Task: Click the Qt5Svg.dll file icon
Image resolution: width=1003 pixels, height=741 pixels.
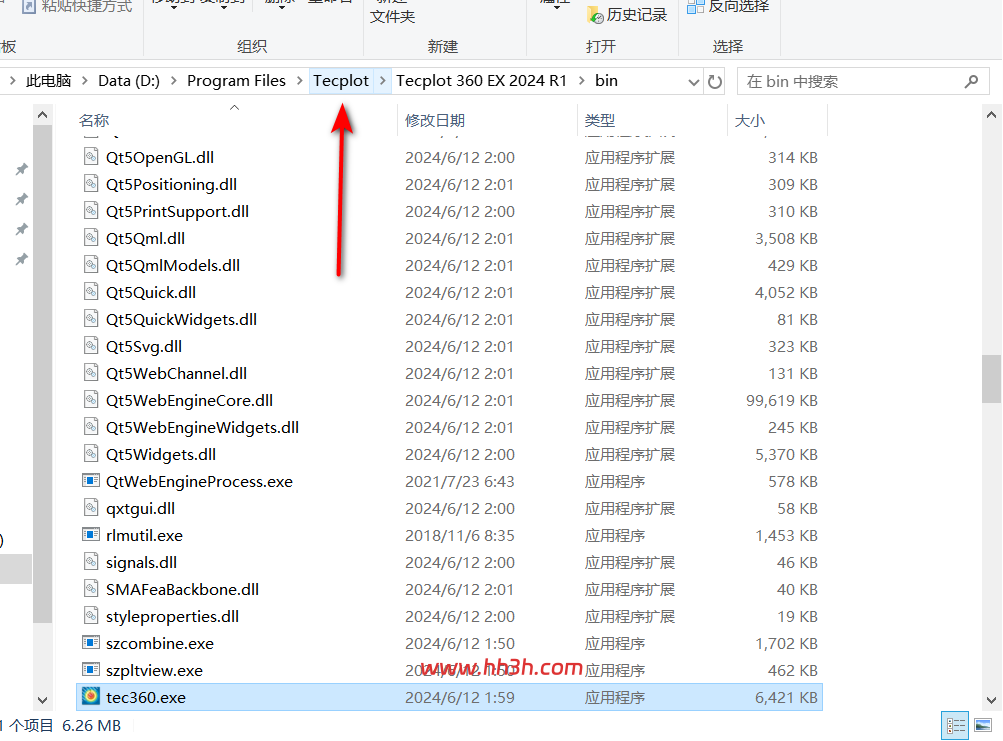Action: coord(91,346)
